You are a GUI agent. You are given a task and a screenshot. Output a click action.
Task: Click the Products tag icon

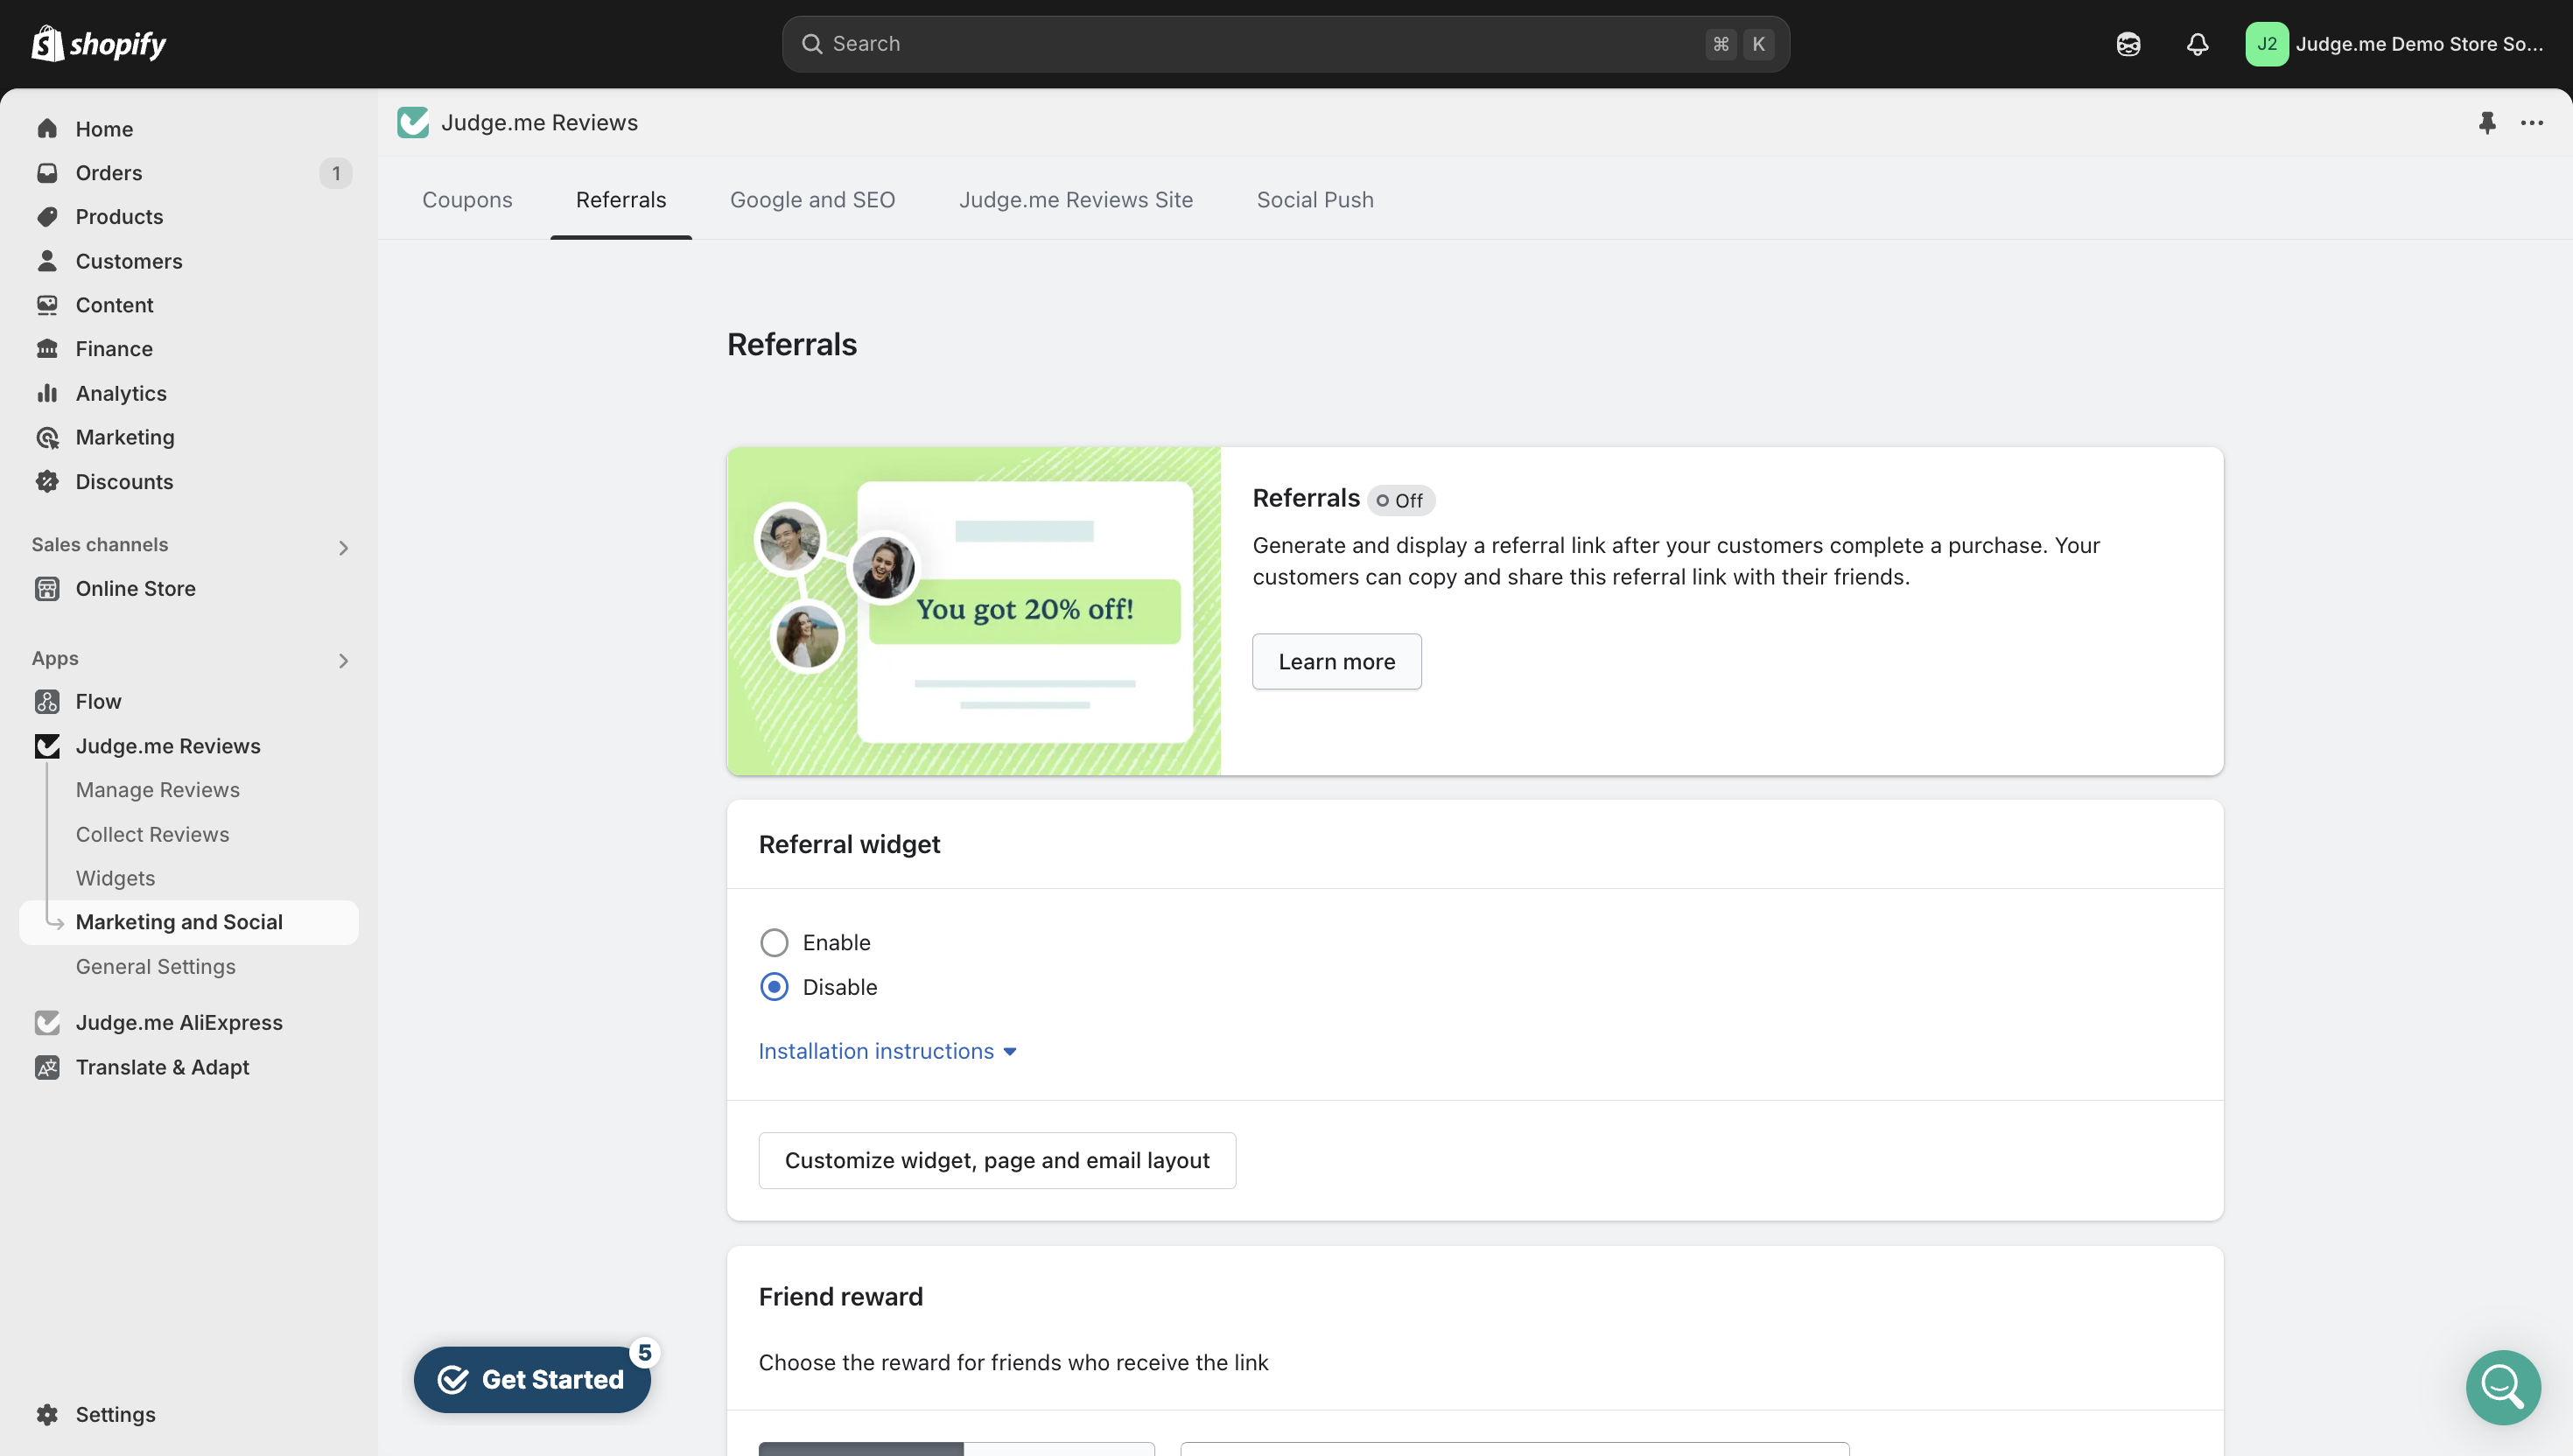(47, 217)
